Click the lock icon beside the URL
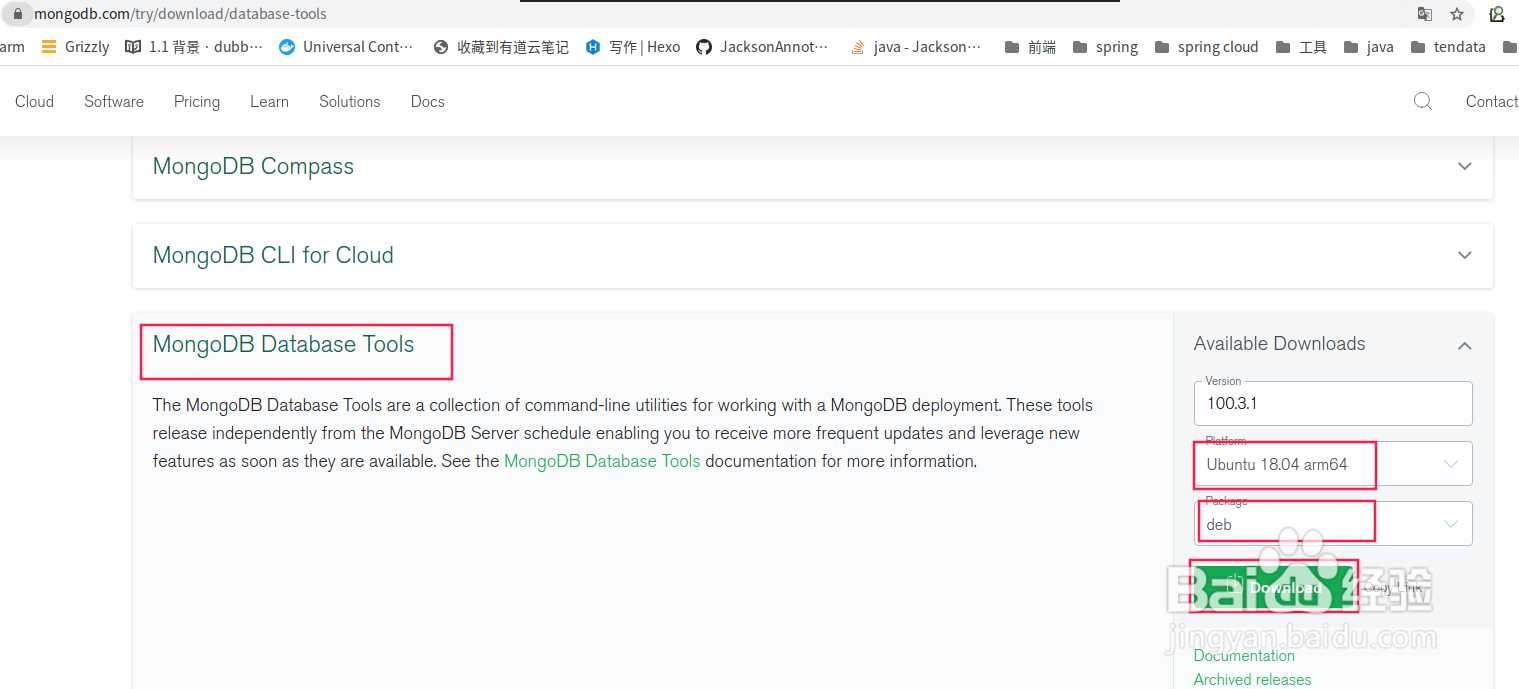 [x=17, y=14]
